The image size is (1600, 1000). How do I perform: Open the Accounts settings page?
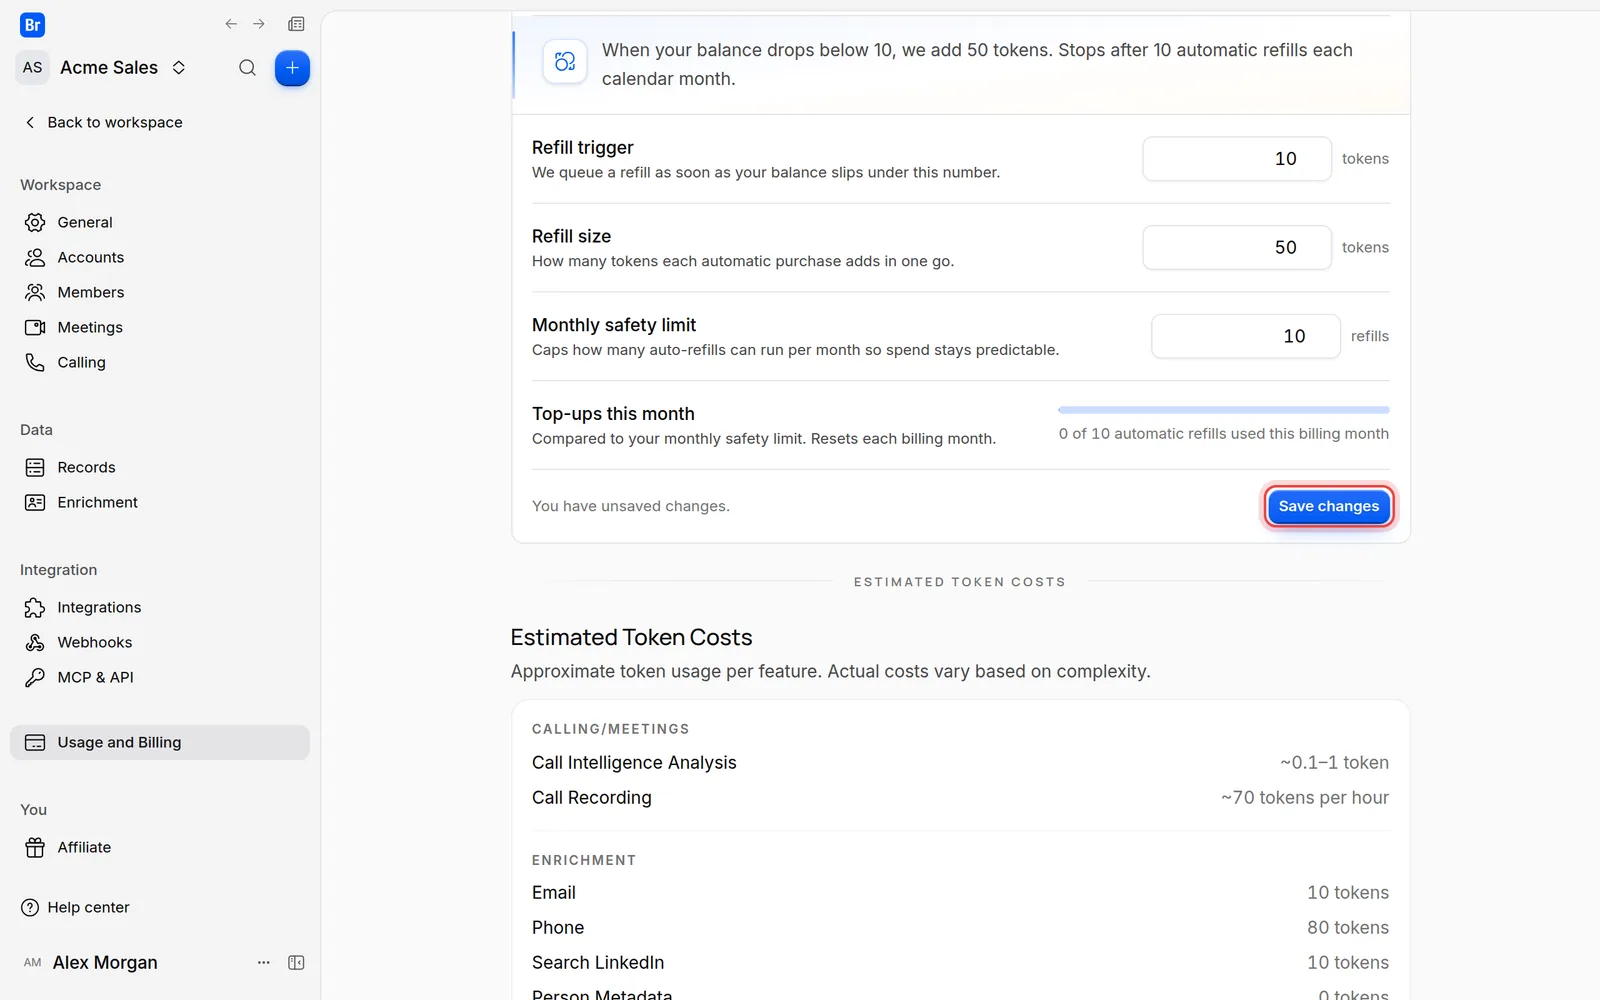pyautogui.click(x=160, y=257)
